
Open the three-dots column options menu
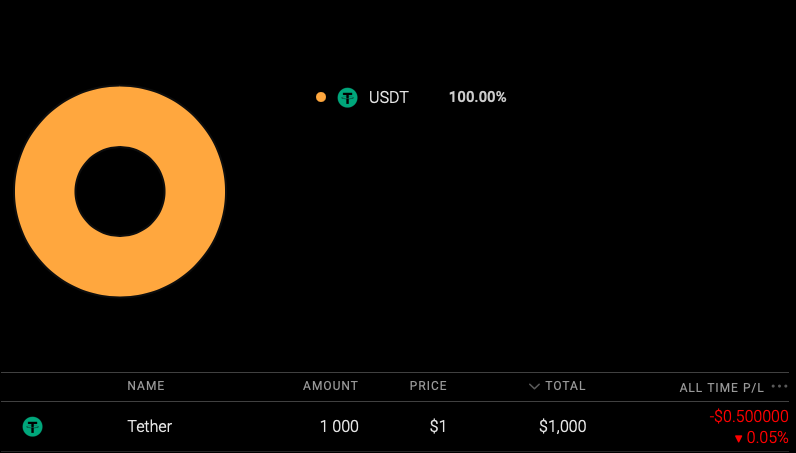(x=780, y=386)
